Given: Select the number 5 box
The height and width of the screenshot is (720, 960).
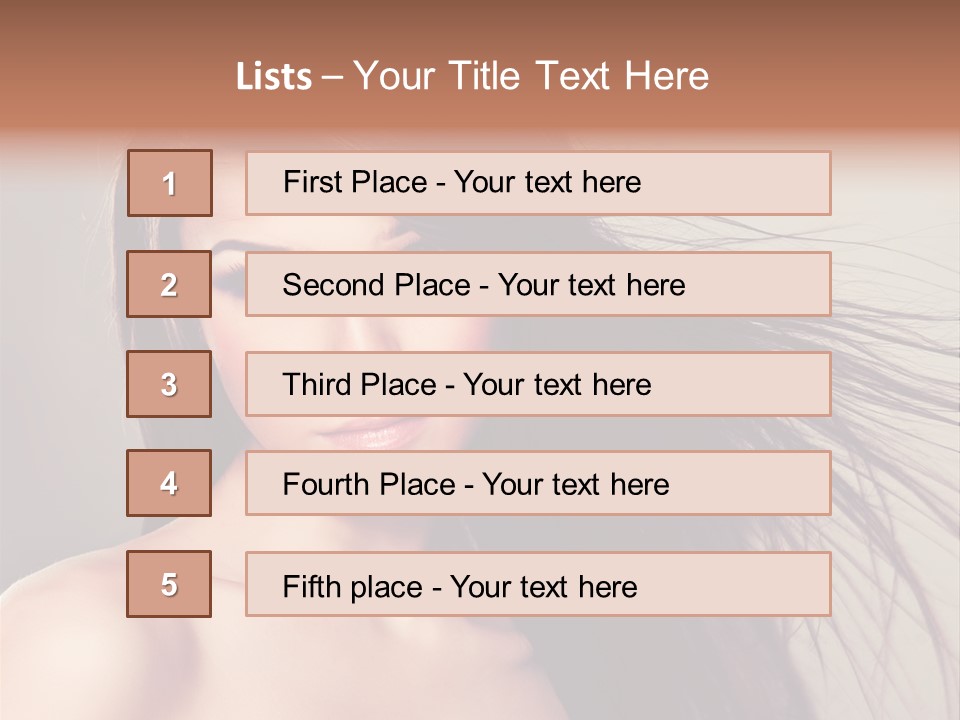Looking at the screenshot, I should [x=169, y=584].
